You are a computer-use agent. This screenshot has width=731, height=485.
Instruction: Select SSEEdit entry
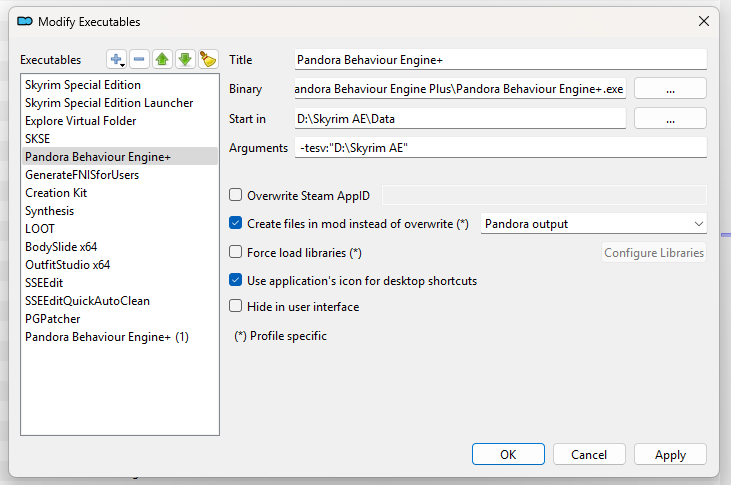coord(120,283)
